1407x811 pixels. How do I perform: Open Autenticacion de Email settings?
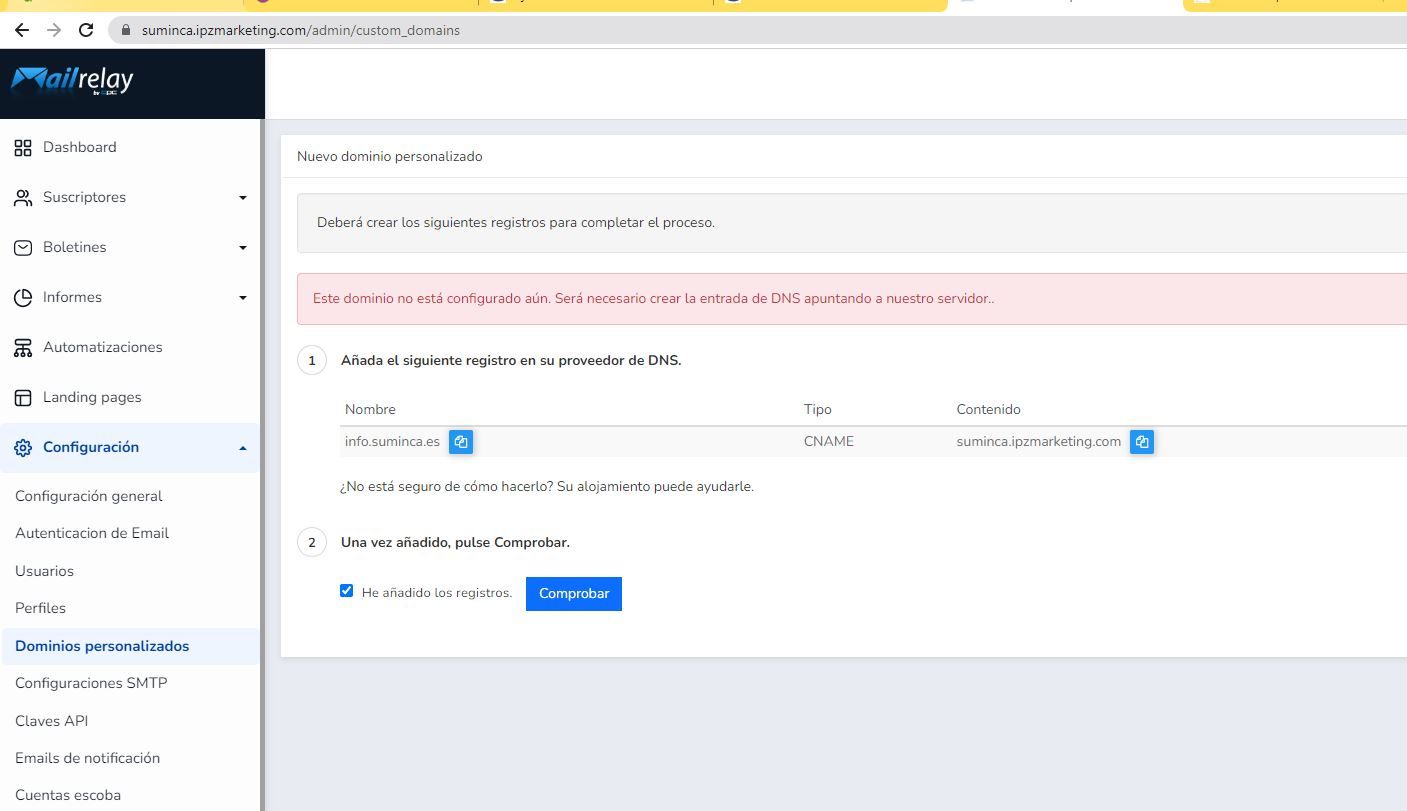coord(92,533)
